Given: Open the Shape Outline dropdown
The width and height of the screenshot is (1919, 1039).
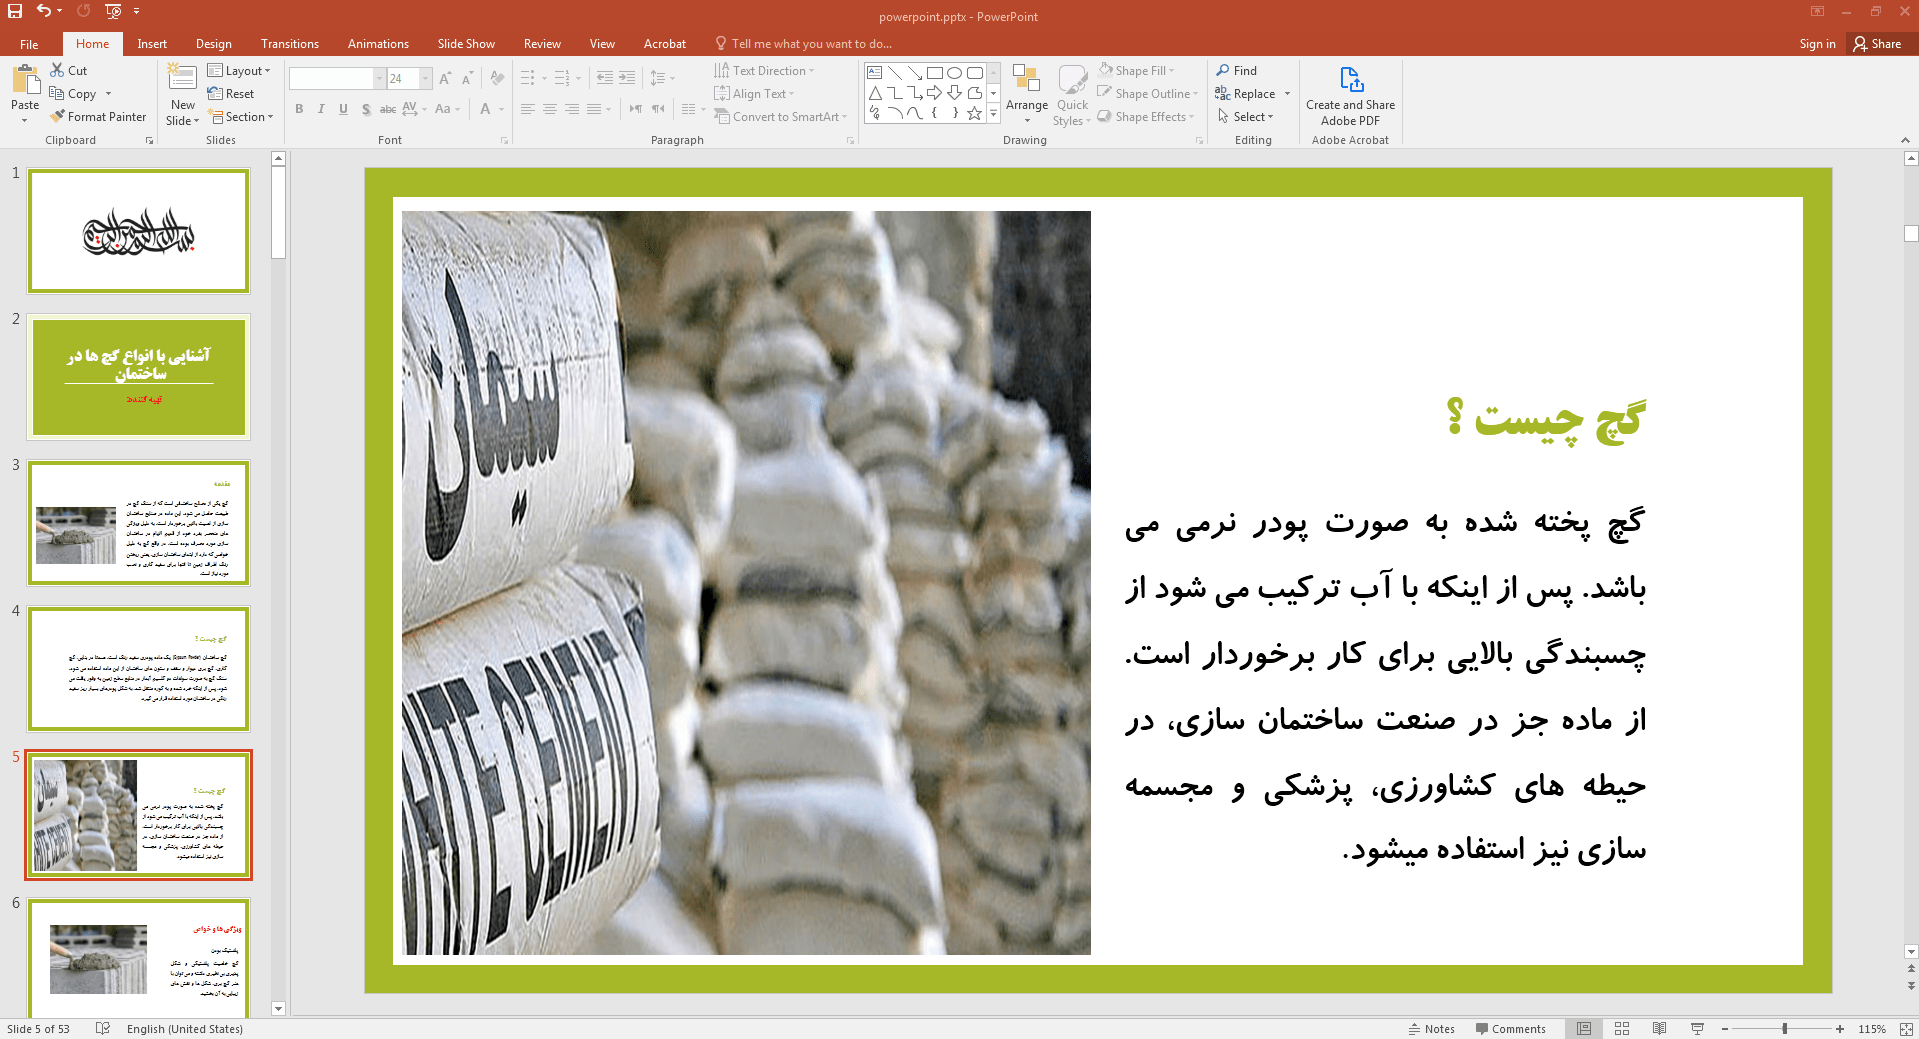Looking at the screenshot, I should click(1146, 94).
